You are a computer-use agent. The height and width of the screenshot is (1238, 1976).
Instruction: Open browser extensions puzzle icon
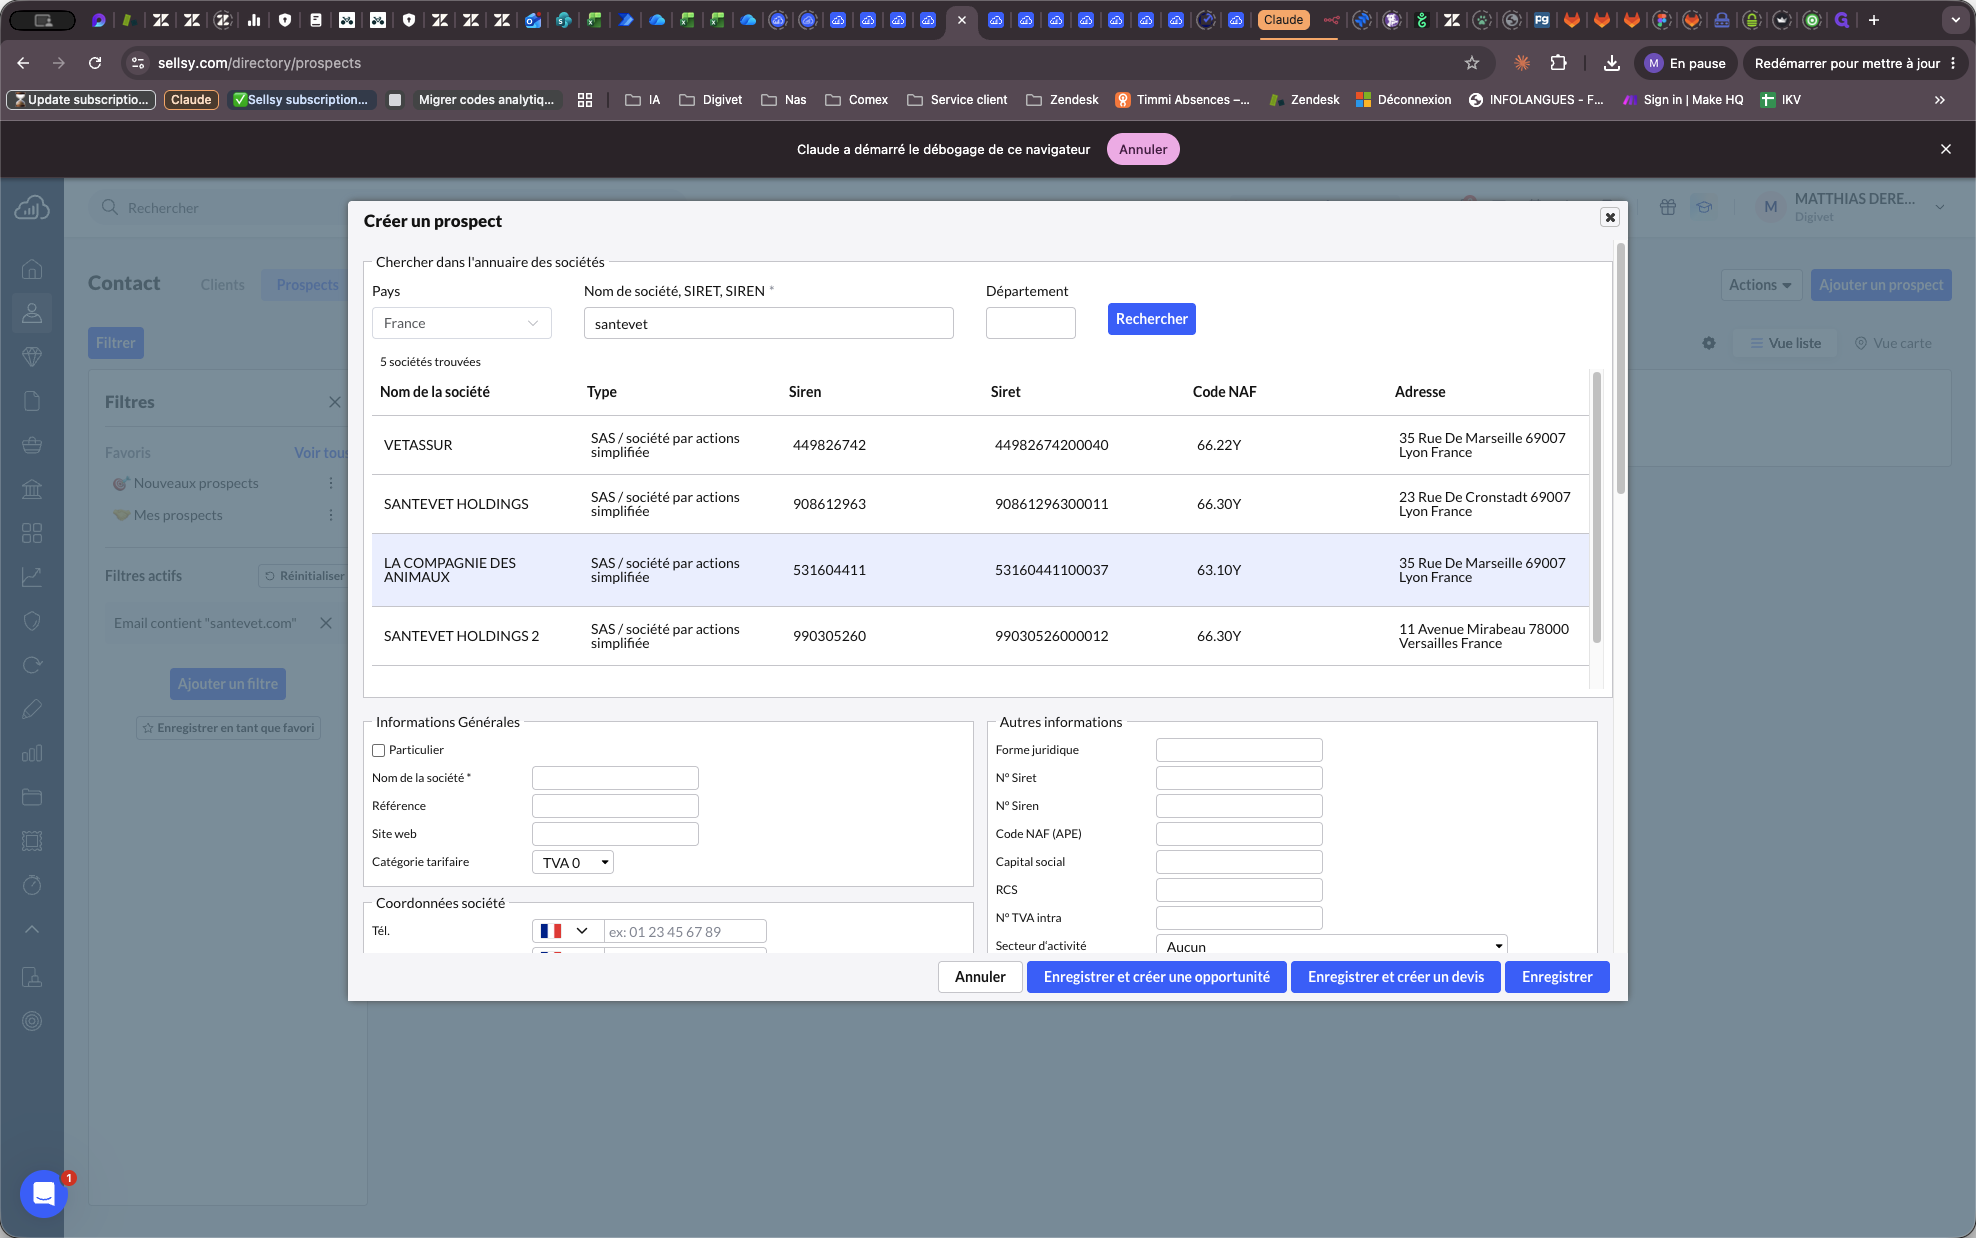(1558, 63)
